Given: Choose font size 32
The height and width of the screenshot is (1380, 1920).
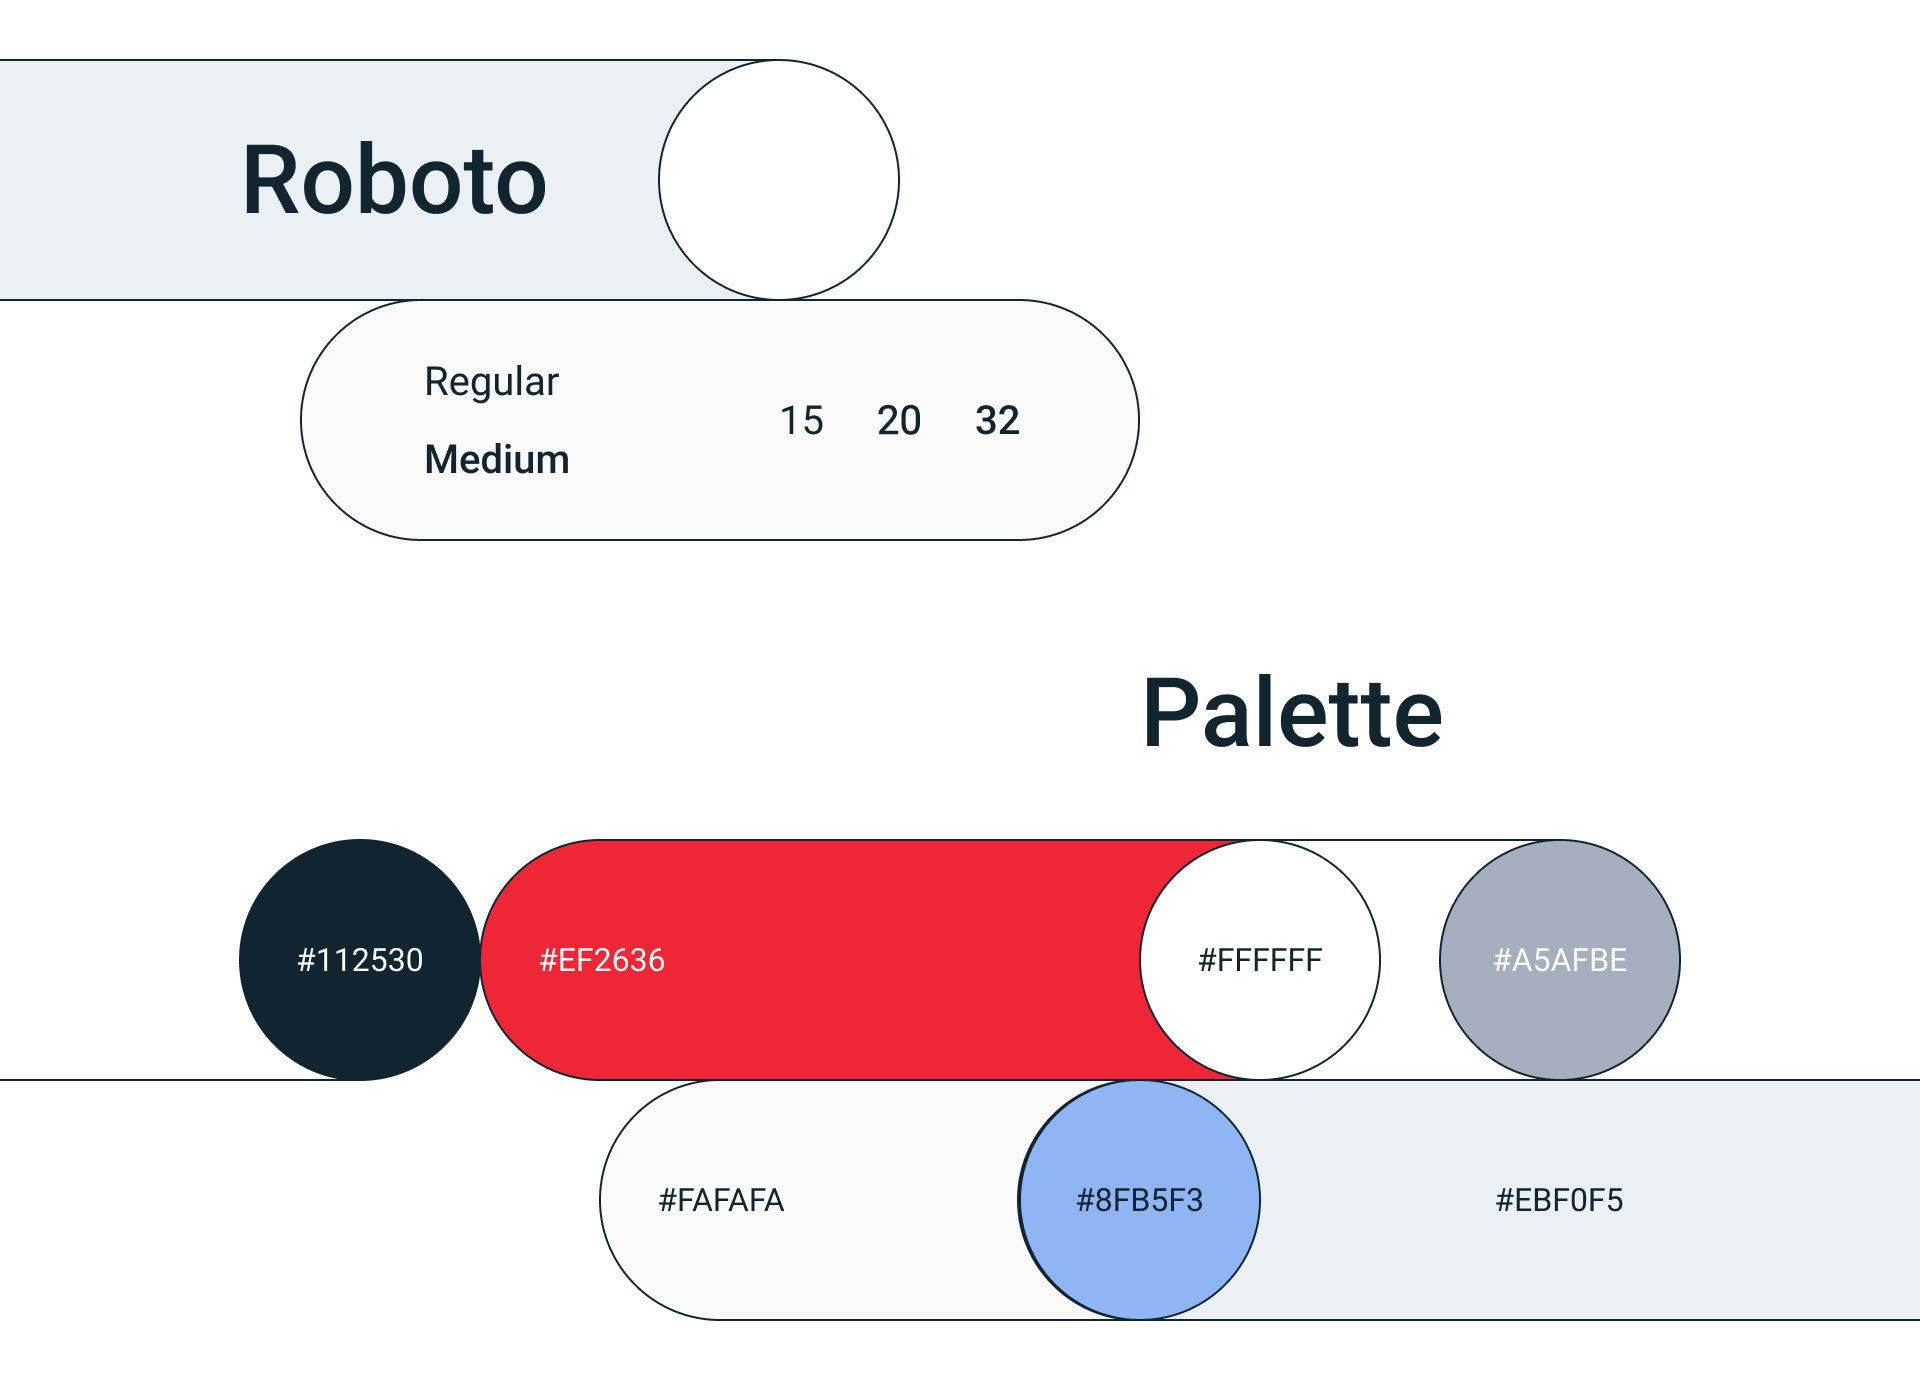Looking at the screenshot, I should [997, 421].
